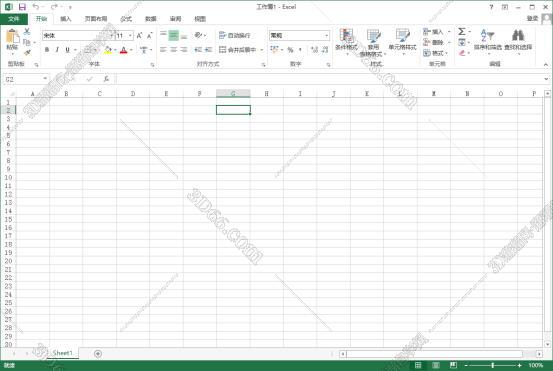
Task: Click the Fill down icon
Action: (462, 42)
